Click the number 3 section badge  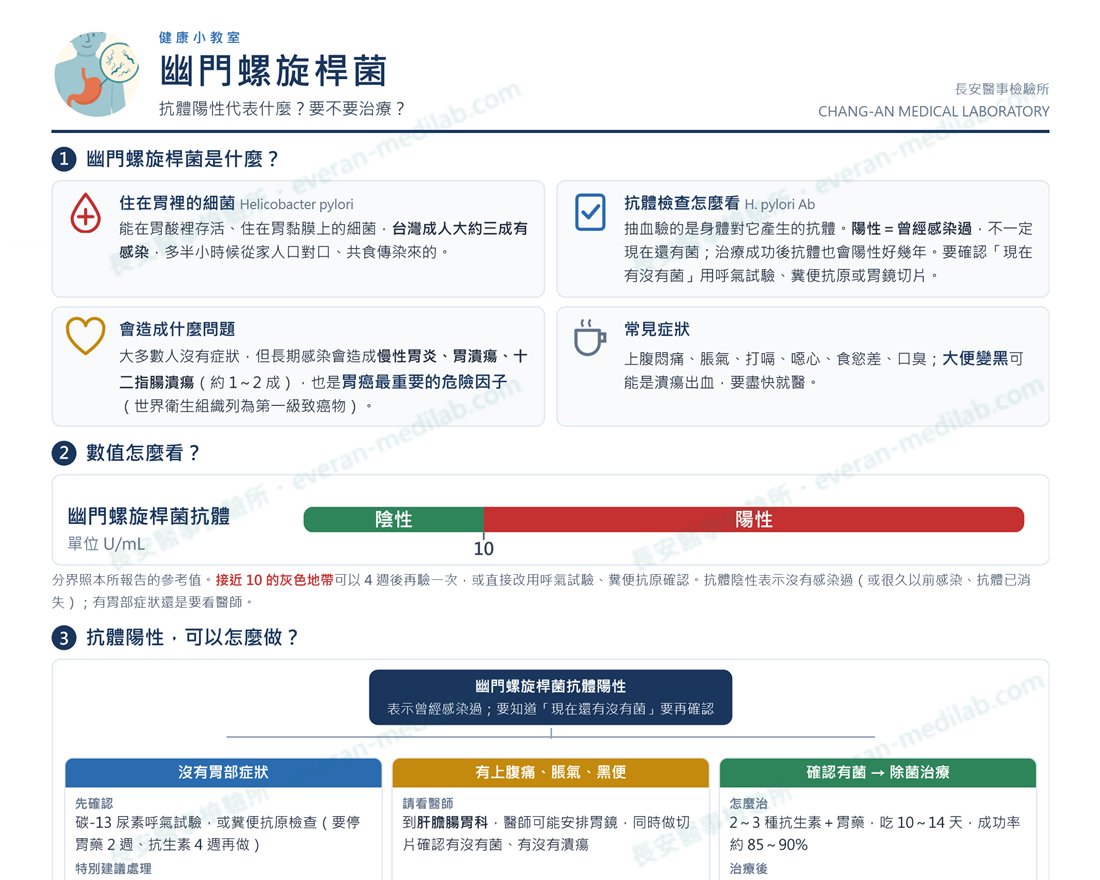pyautogui.click(x=64, y=638)
